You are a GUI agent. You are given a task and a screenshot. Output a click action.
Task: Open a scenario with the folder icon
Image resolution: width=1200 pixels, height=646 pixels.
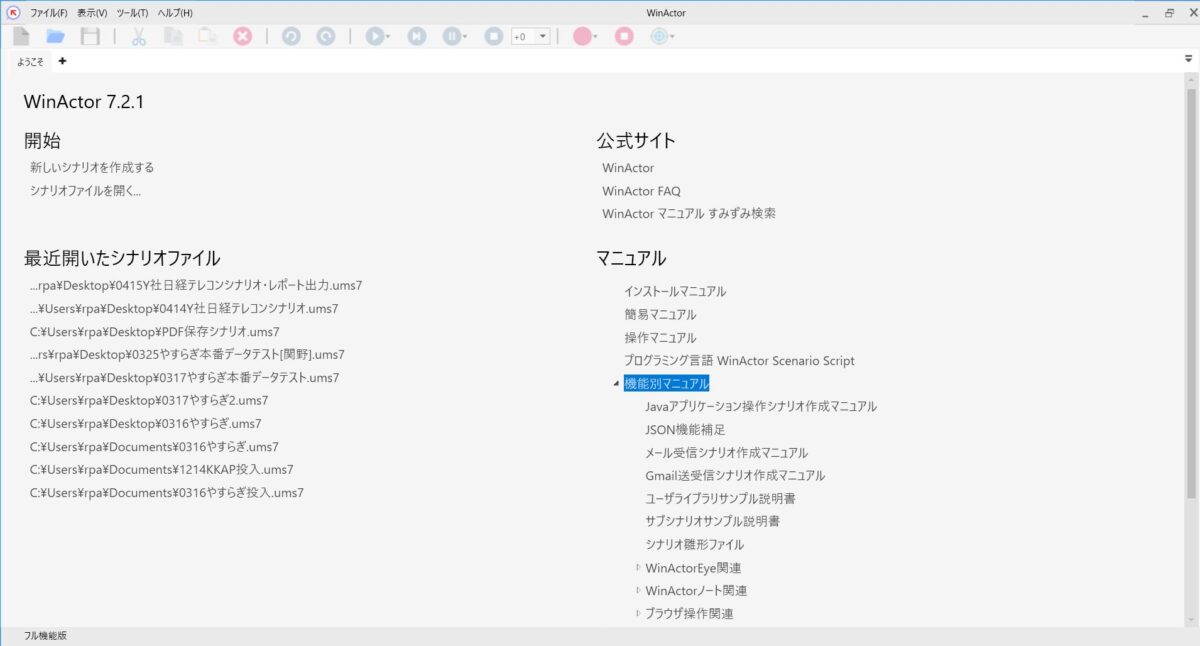click(55, 36)
